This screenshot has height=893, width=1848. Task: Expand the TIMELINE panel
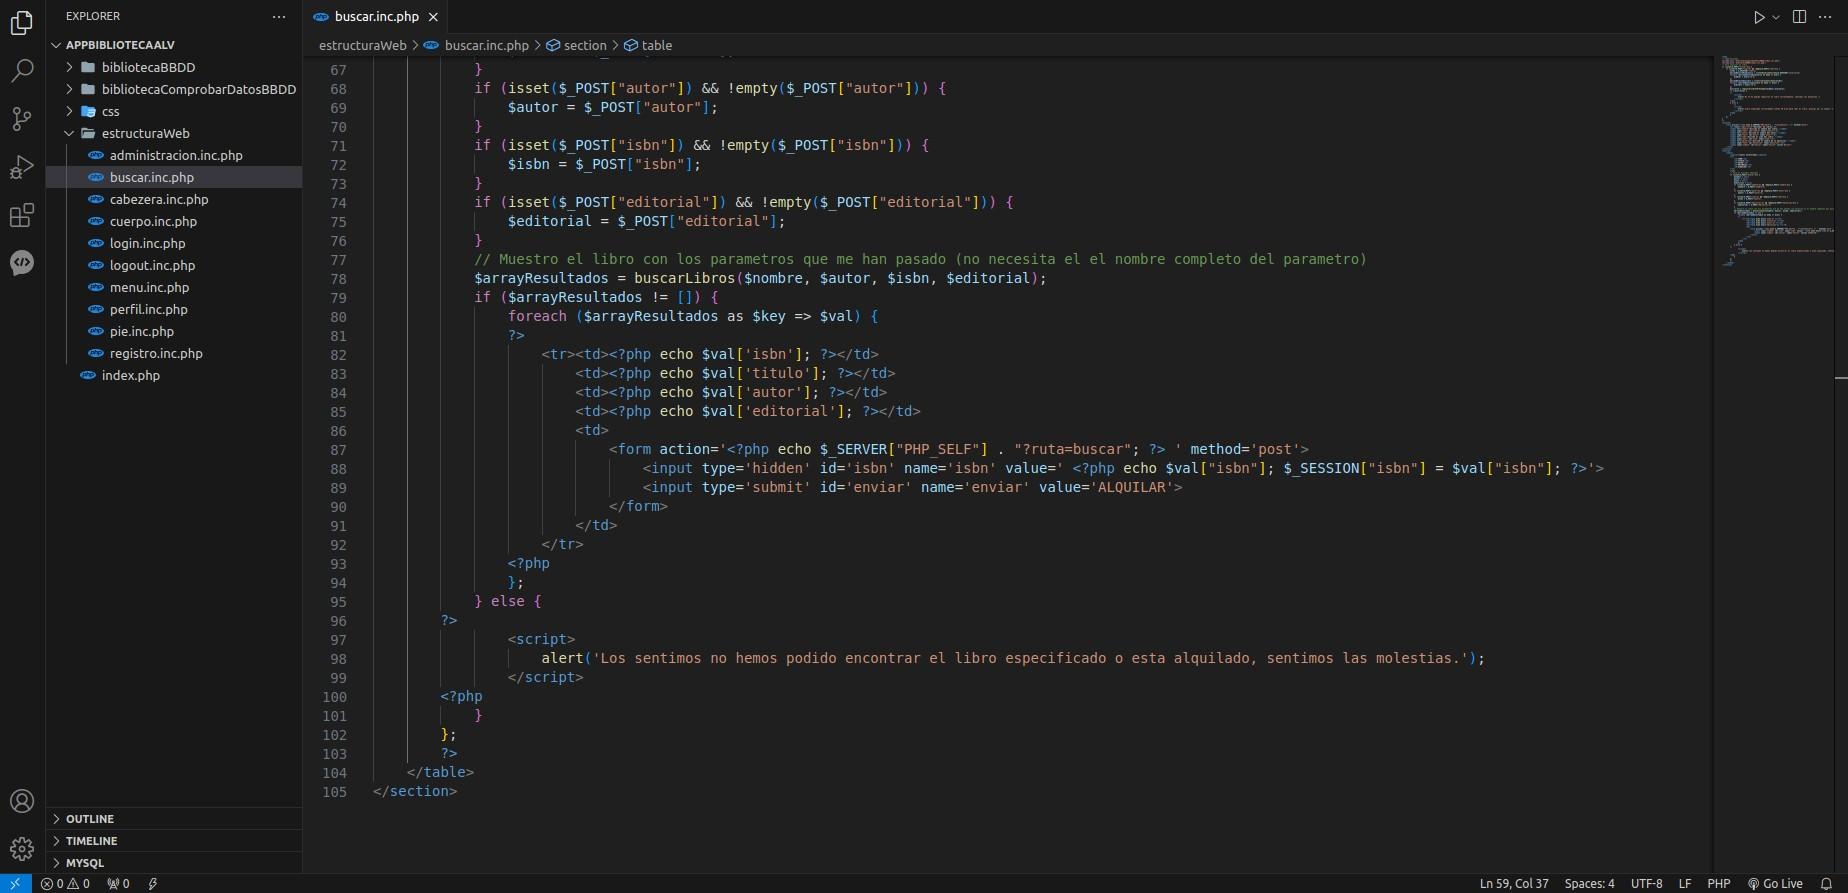point(174,840)
